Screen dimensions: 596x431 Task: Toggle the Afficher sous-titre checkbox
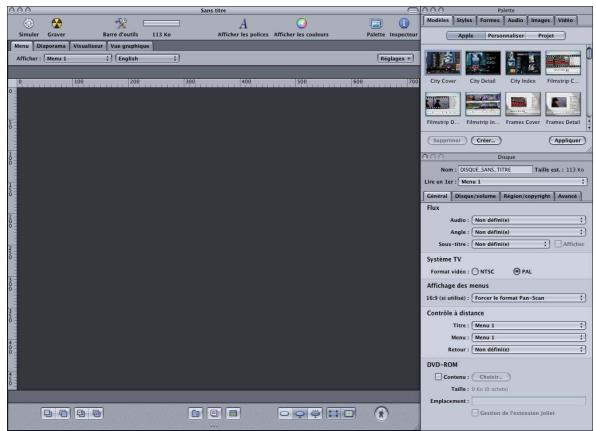pos(558,244)
